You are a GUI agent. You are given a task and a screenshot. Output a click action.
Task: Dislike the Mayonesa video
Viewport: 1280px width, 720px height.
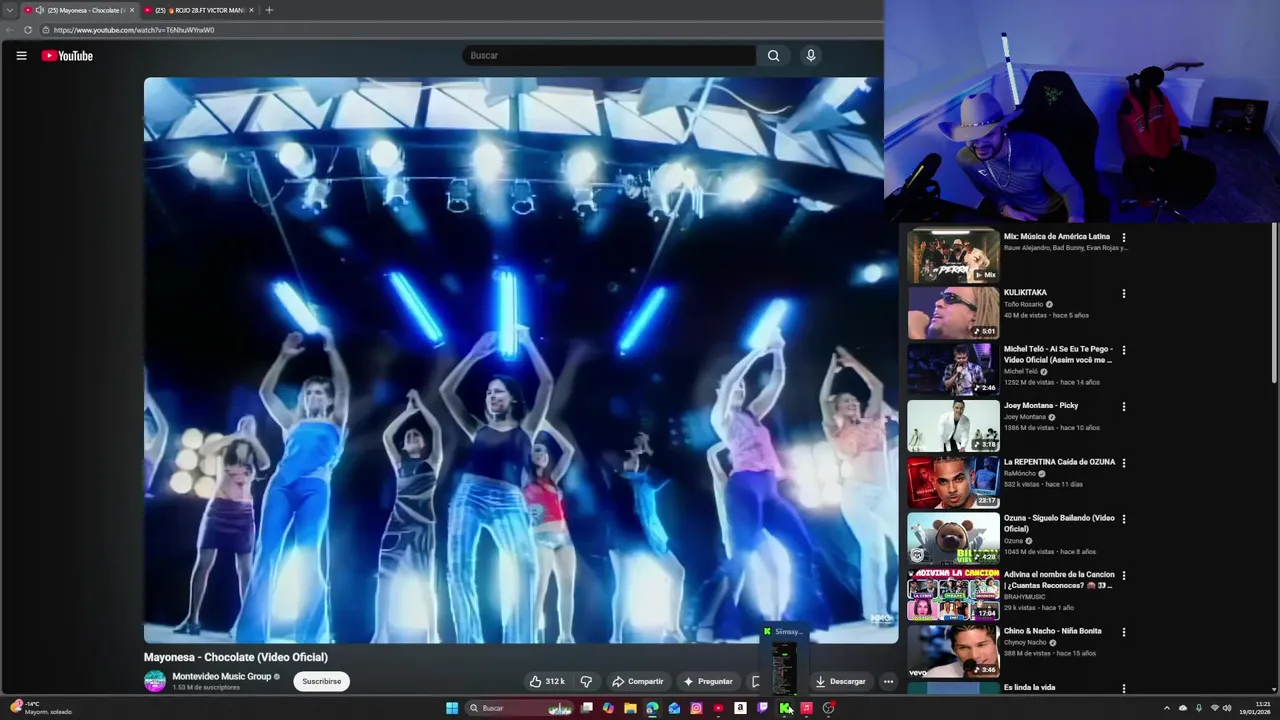[586, 681]
